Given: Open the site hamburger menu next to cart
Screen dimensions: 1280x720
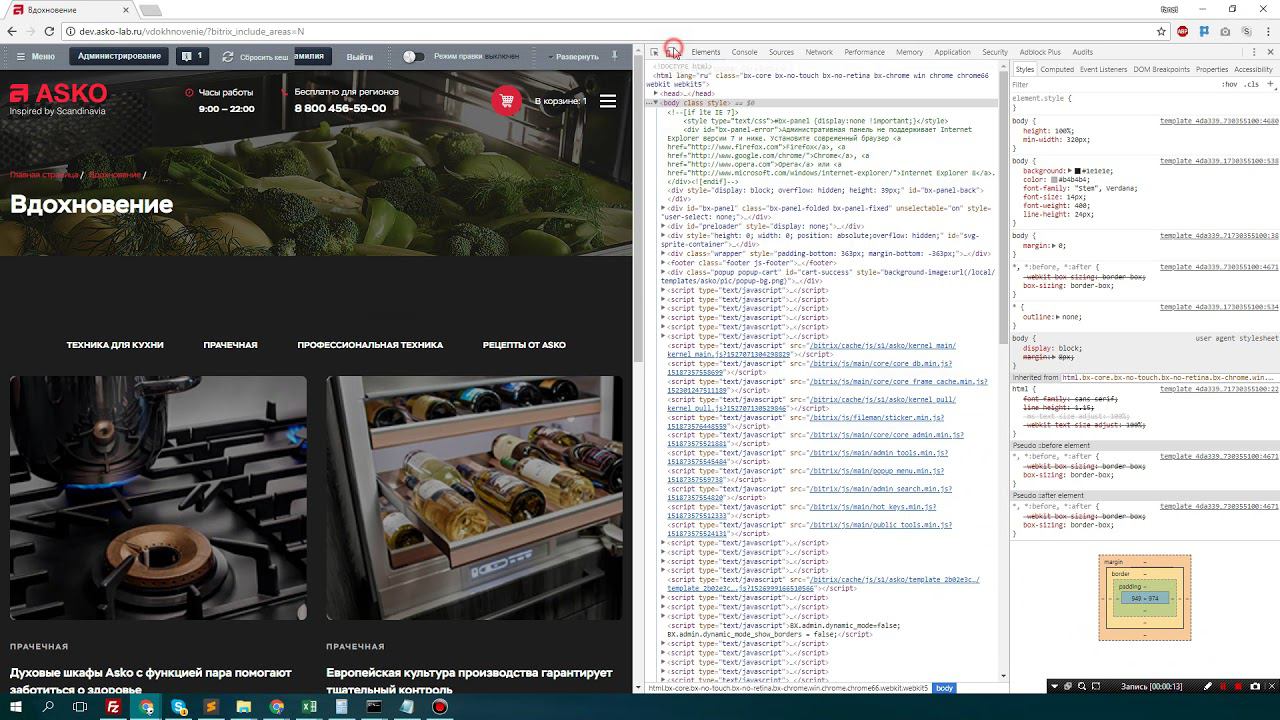Looking at the screenshot, I should point(608,101).
